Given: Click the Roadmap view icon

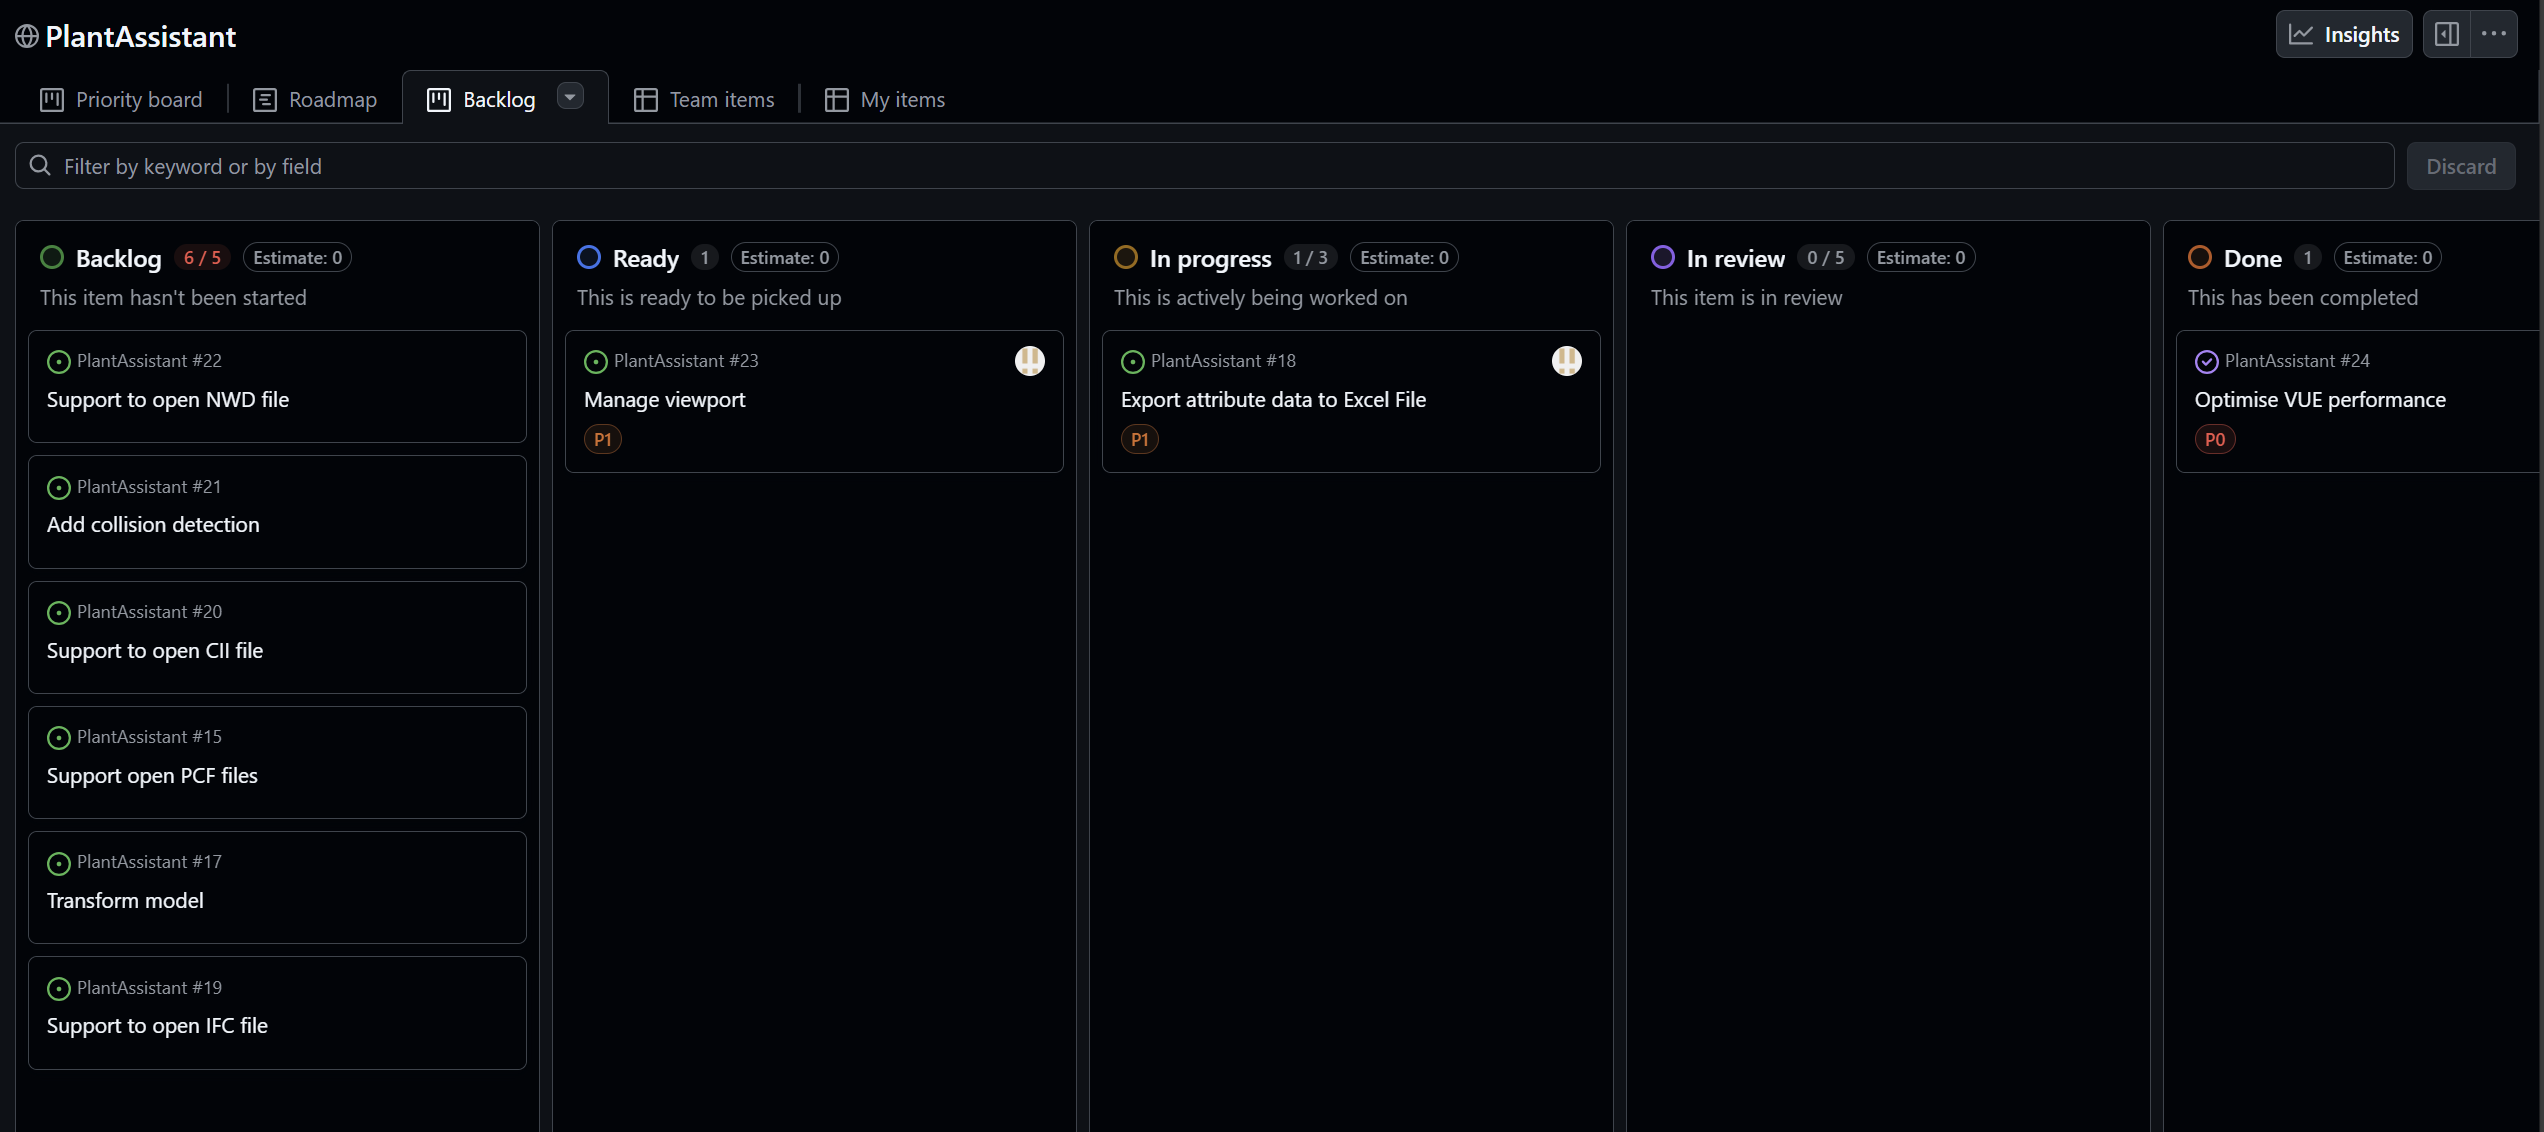Looking at the screenshot, I should coord(264,99).
